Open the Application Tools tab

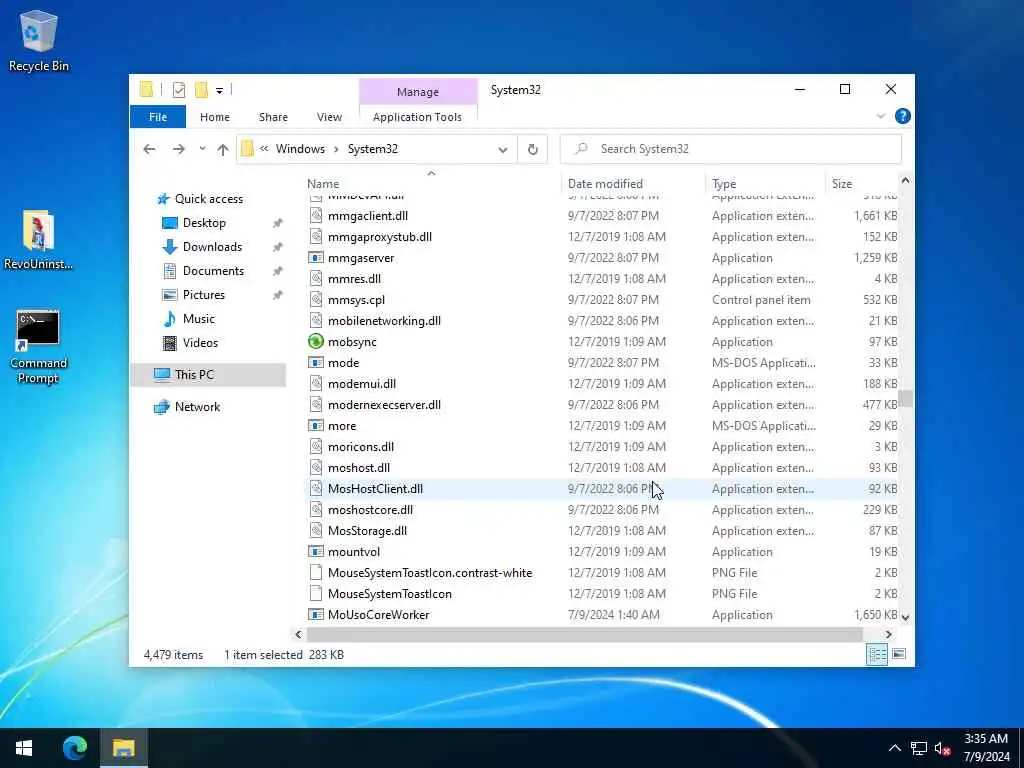click(x=417, y=117)
